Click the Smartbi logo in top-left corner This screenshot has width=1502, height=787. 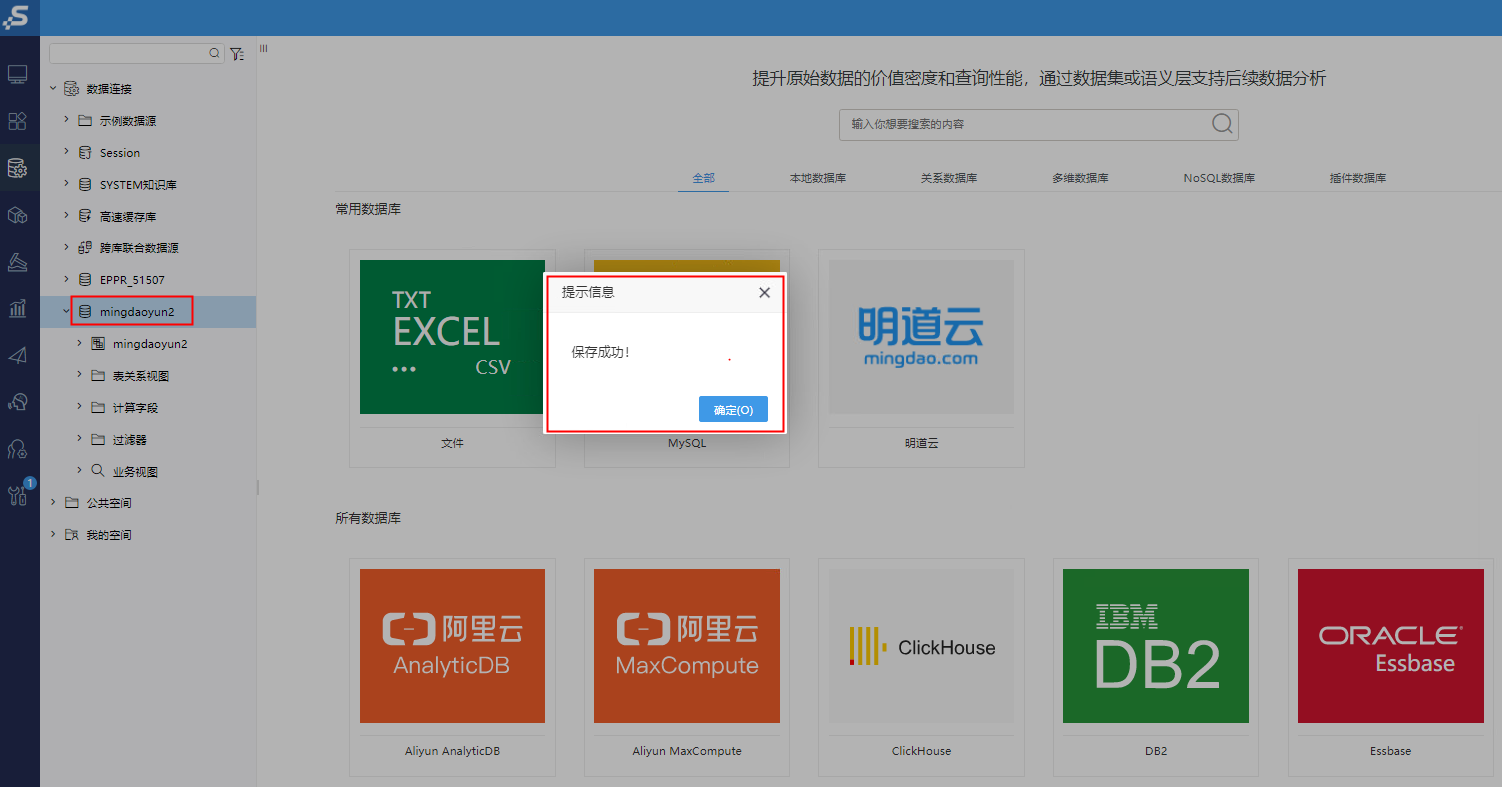coord(16,17)
